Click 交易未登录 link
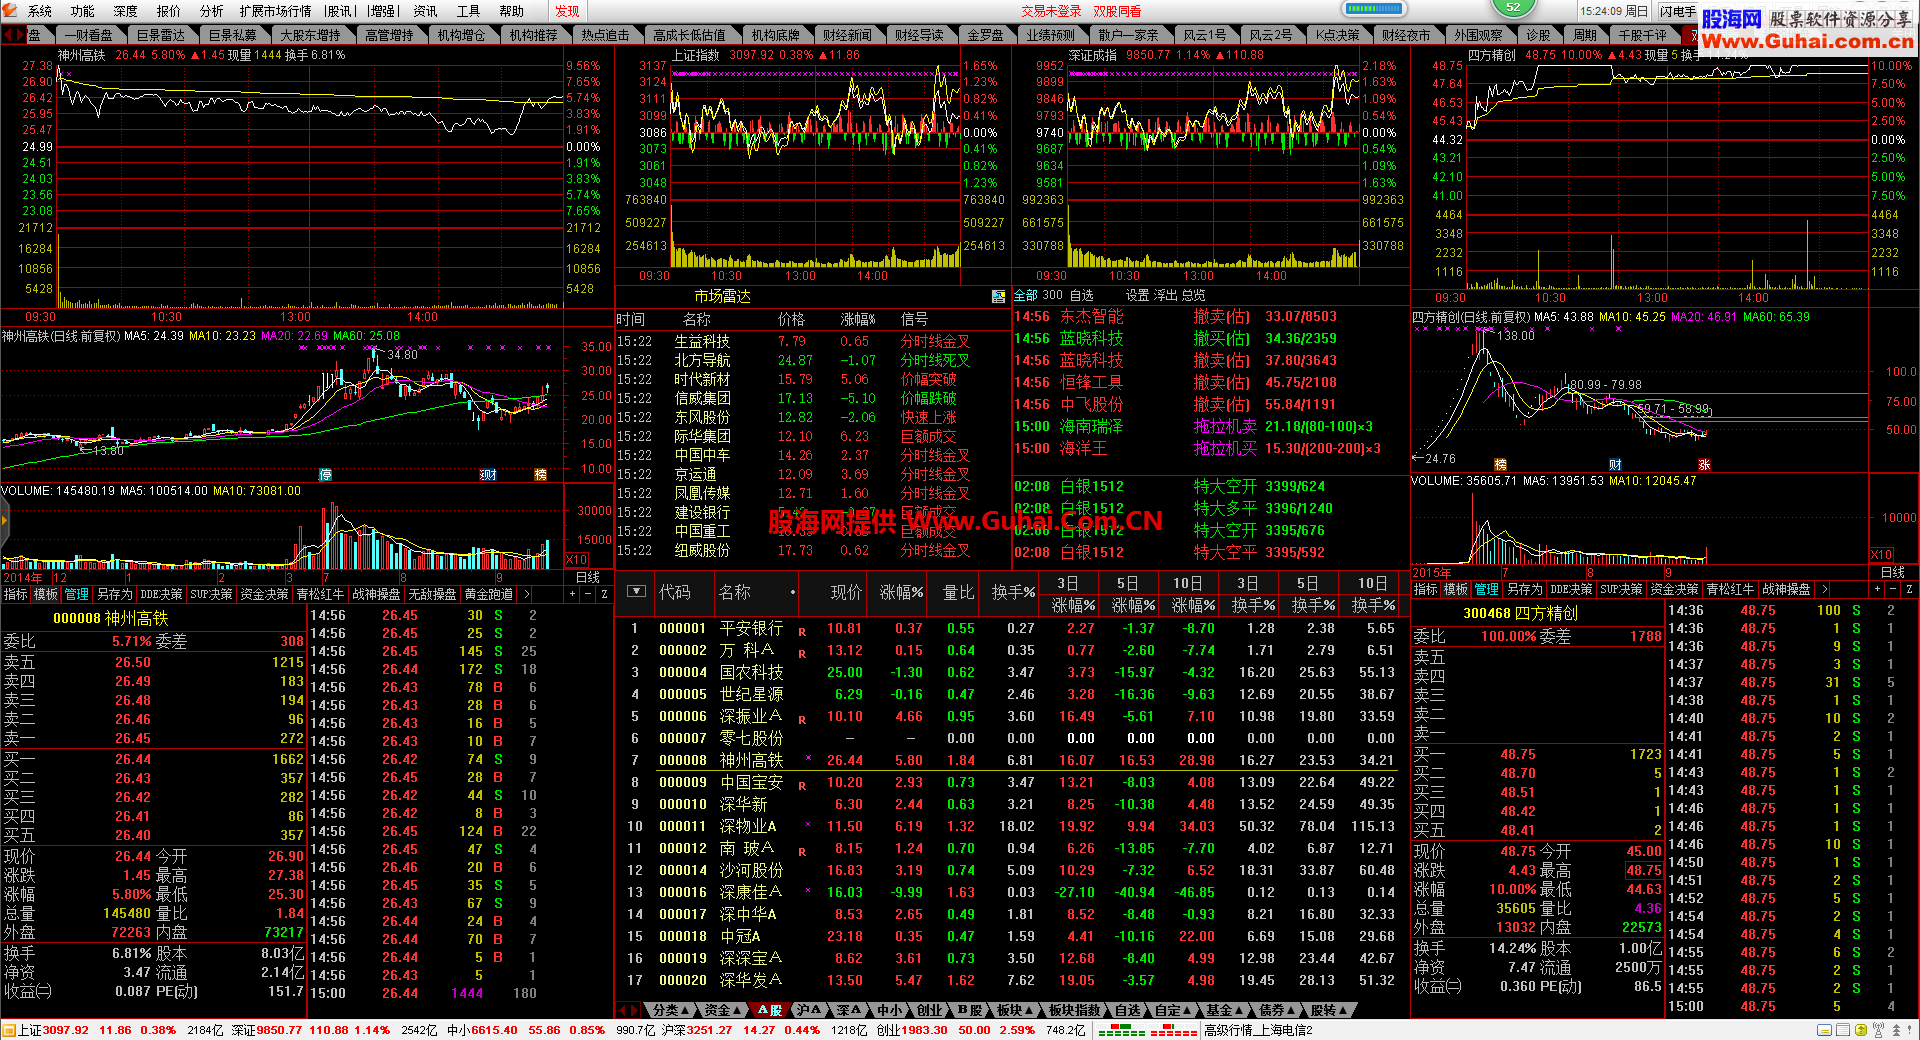1920x1040 pixels. tap(1051, 11)
